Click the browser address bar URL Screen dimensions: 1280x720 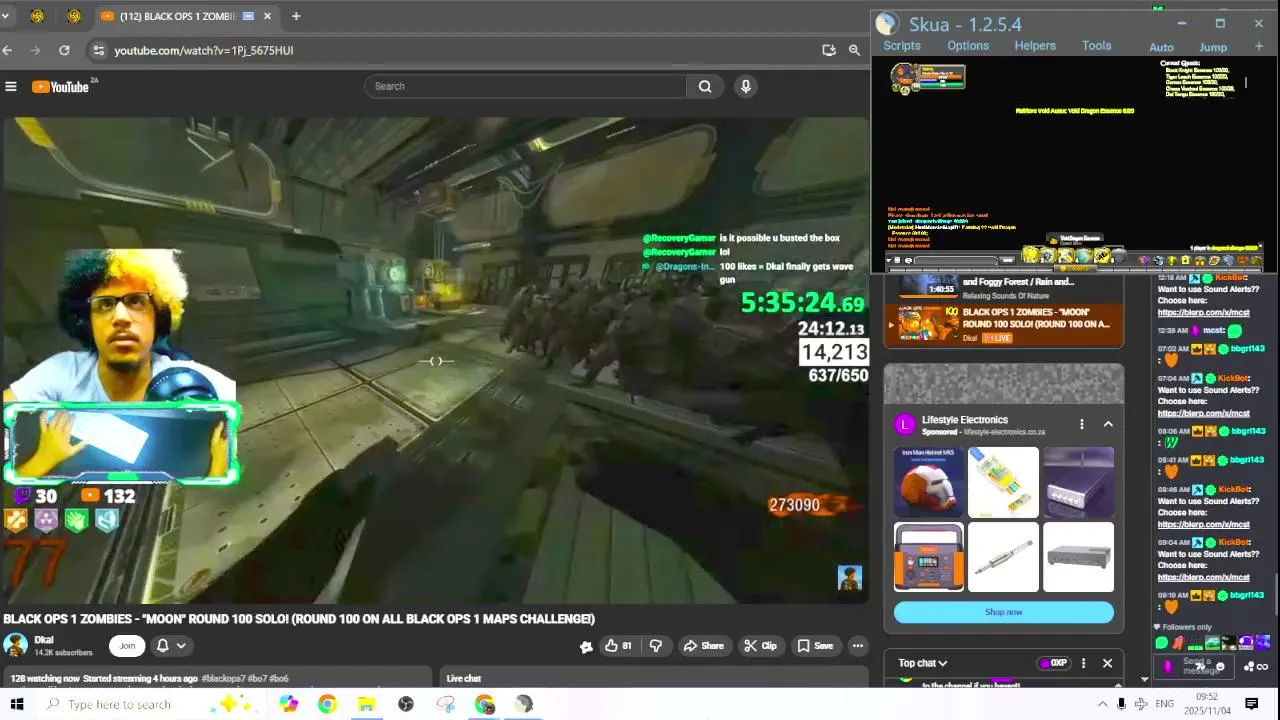[x=203, y=50]
